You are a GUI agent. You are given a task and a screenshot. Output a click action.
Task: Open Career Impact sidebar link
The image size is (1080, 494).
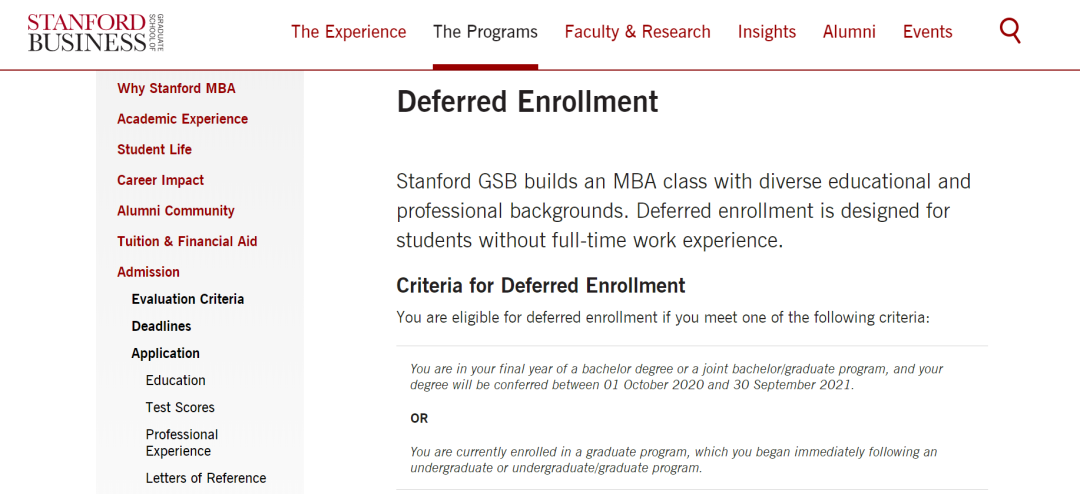[160, 181]
